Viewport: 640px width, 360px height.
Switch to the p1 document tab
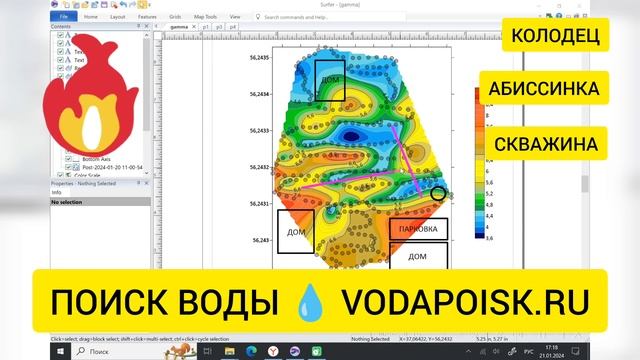(x=205, y=27)
